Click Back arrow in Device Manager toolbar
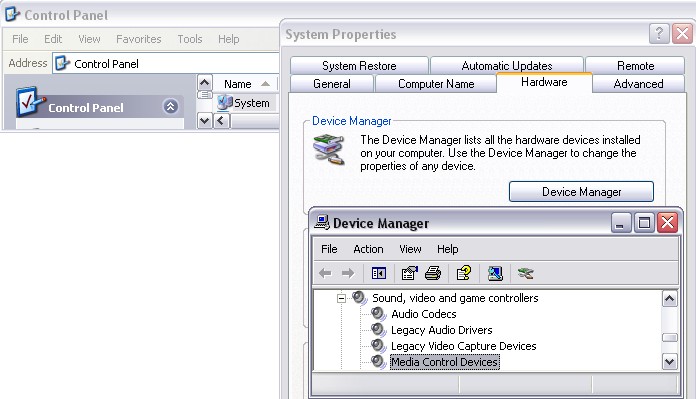This screenshot has width=696, height=399. pyautogui.click(x=325, y=273)
